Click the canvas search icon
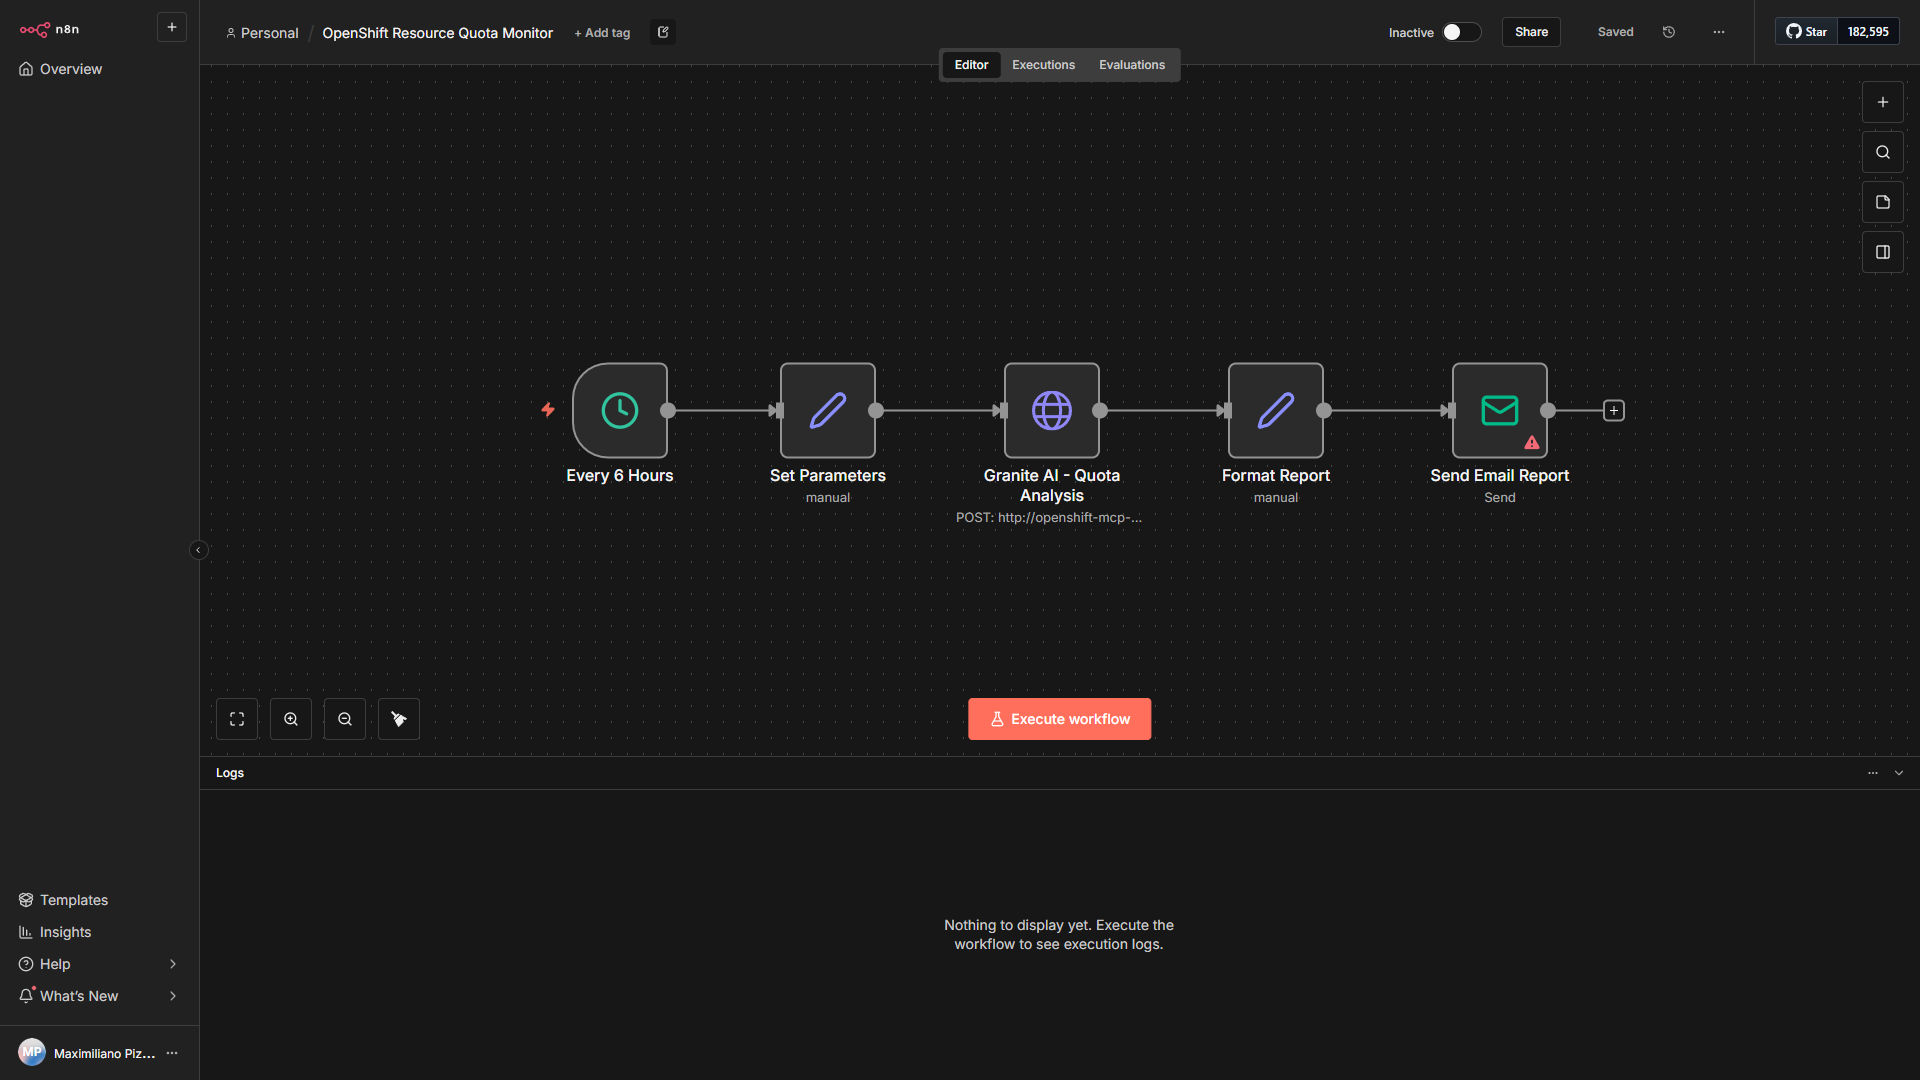Screen dimensions: 1920x1080 point(1882,151)
